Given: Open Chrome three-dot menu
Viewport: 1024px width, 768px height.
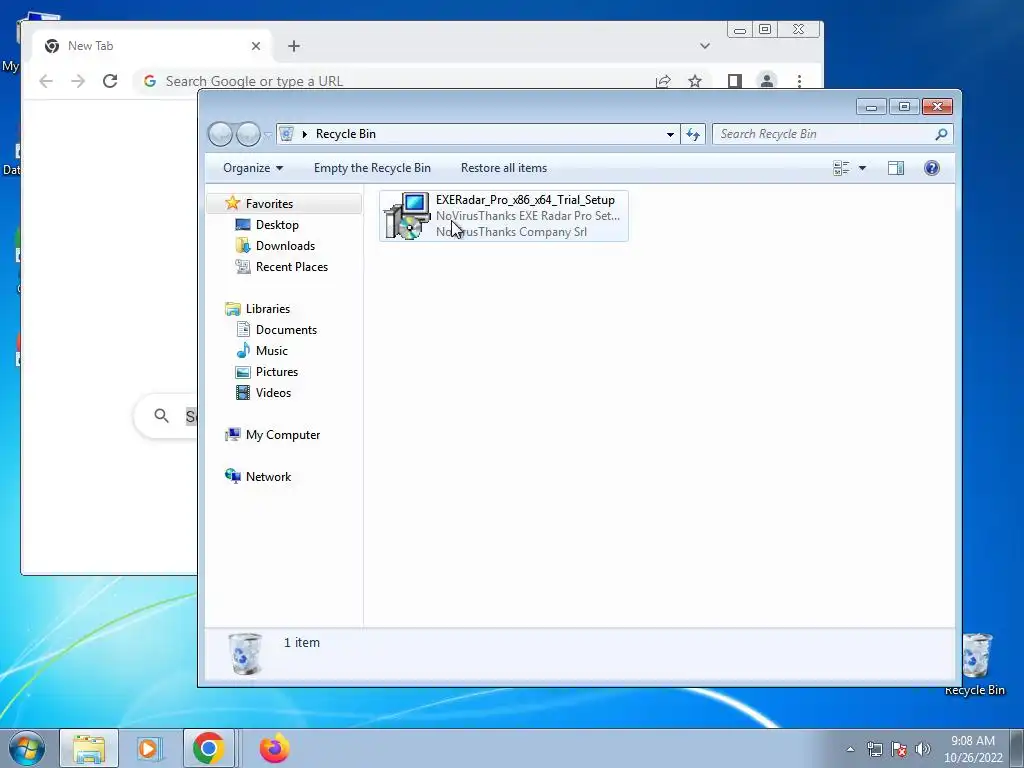Looking at the screenshot, I should coord(799,81).
